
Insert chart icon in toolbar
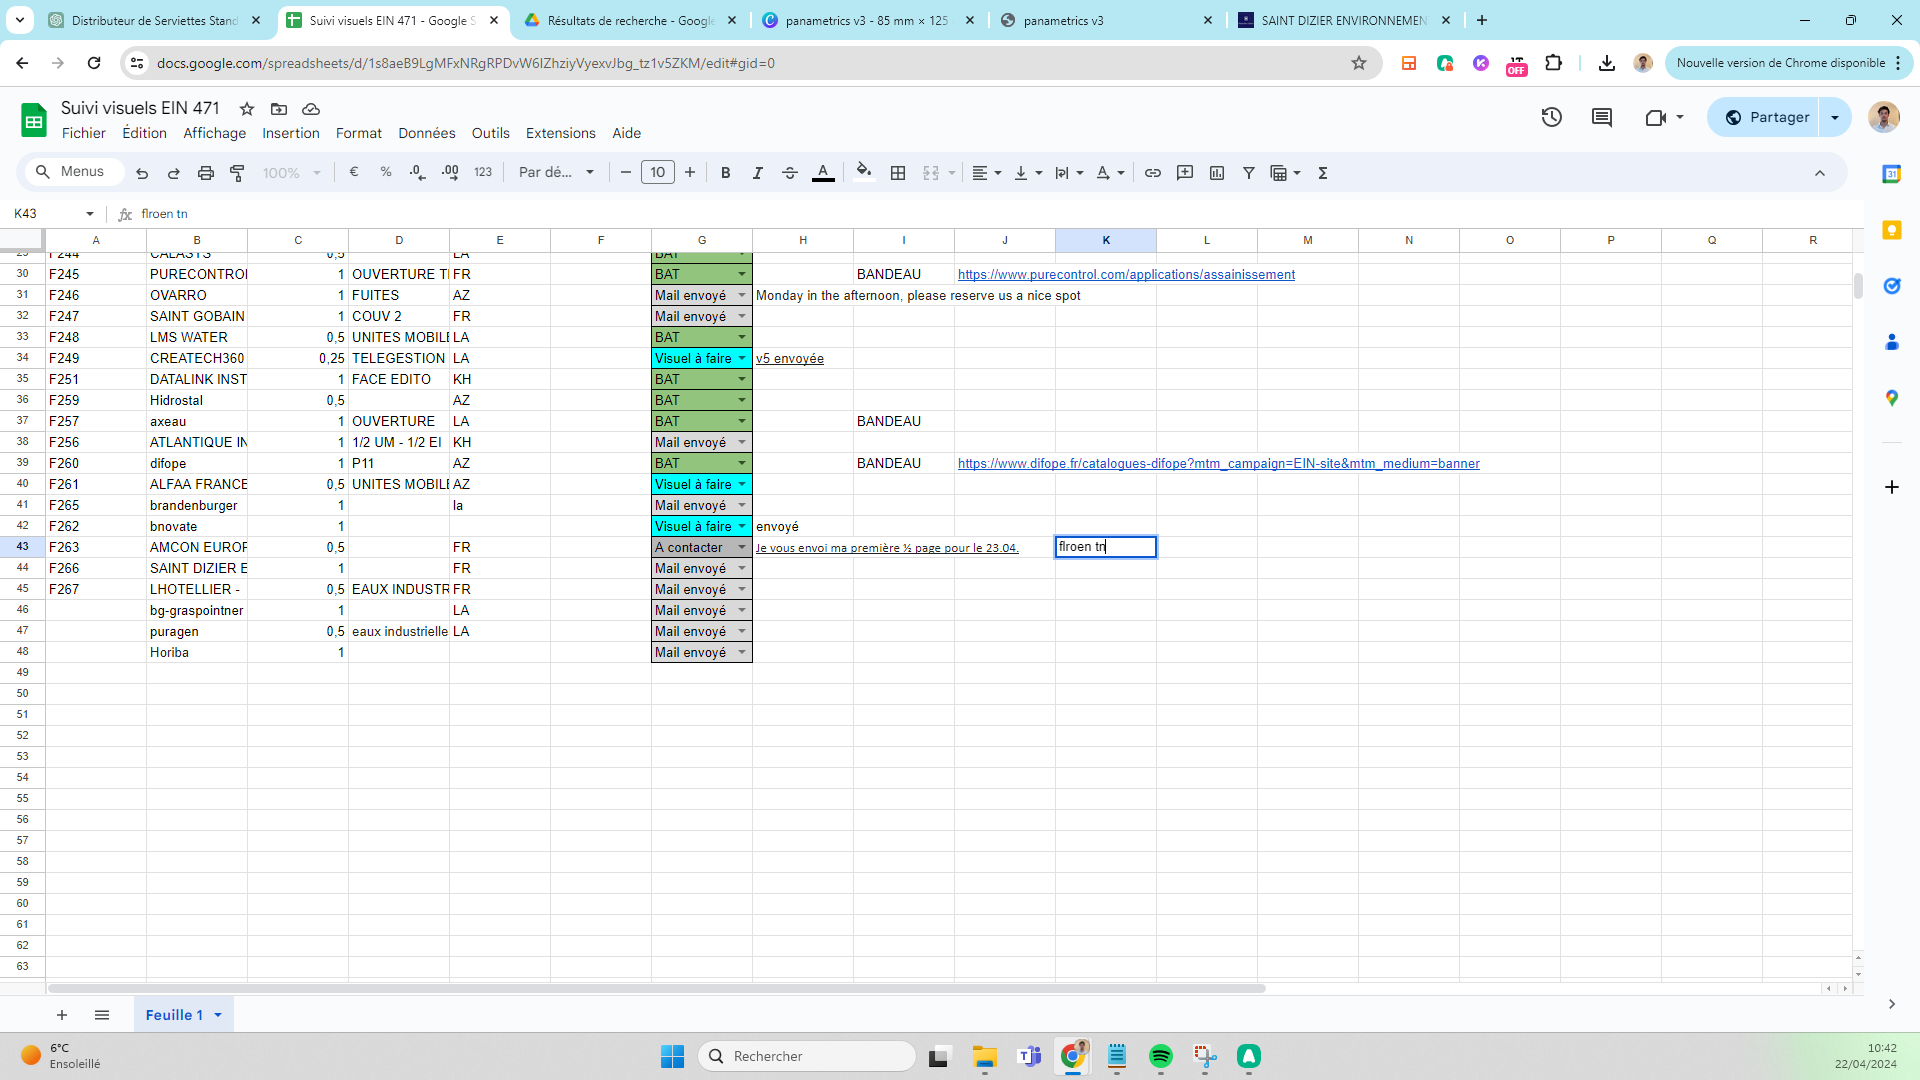(1217, 173)
